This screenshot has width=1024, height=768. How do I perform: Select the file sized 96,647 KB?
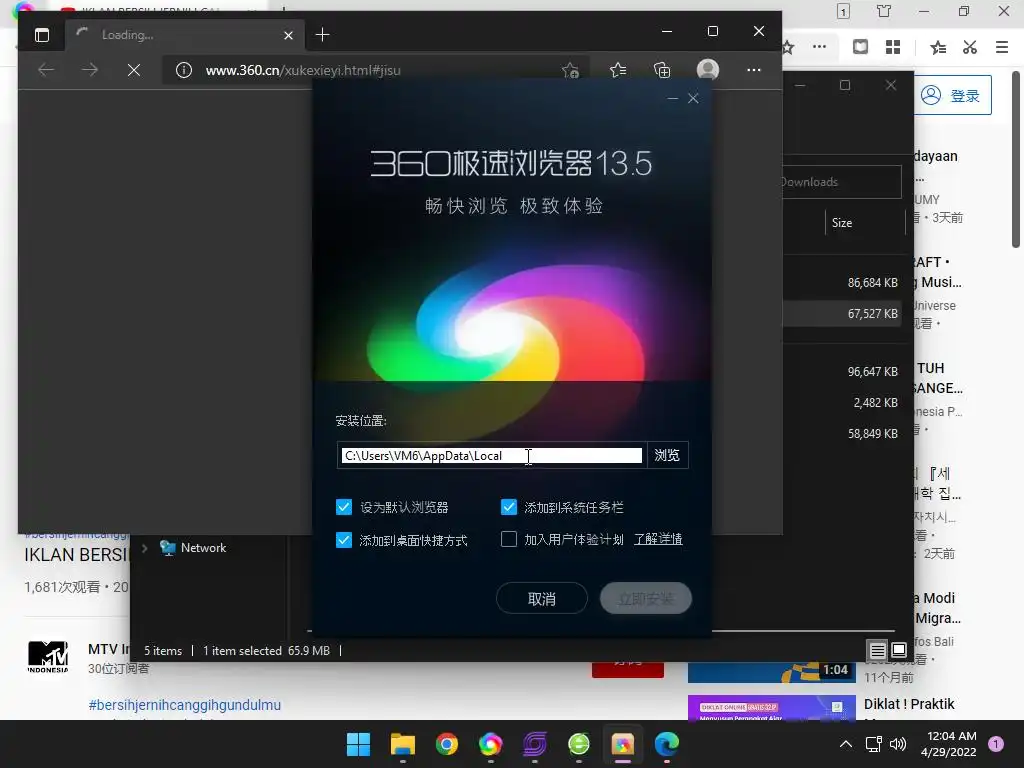click(872, 372)
